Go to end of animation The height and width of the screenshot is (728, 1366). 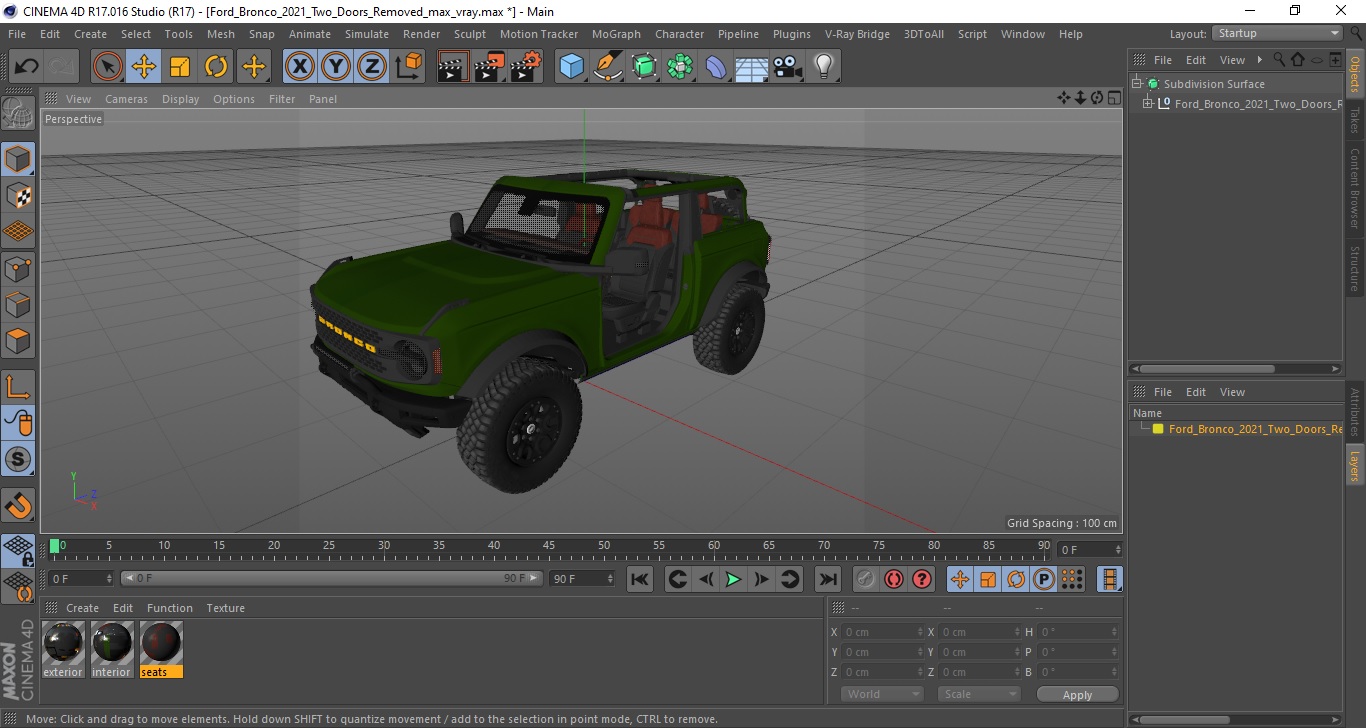(x=827, y=579)
